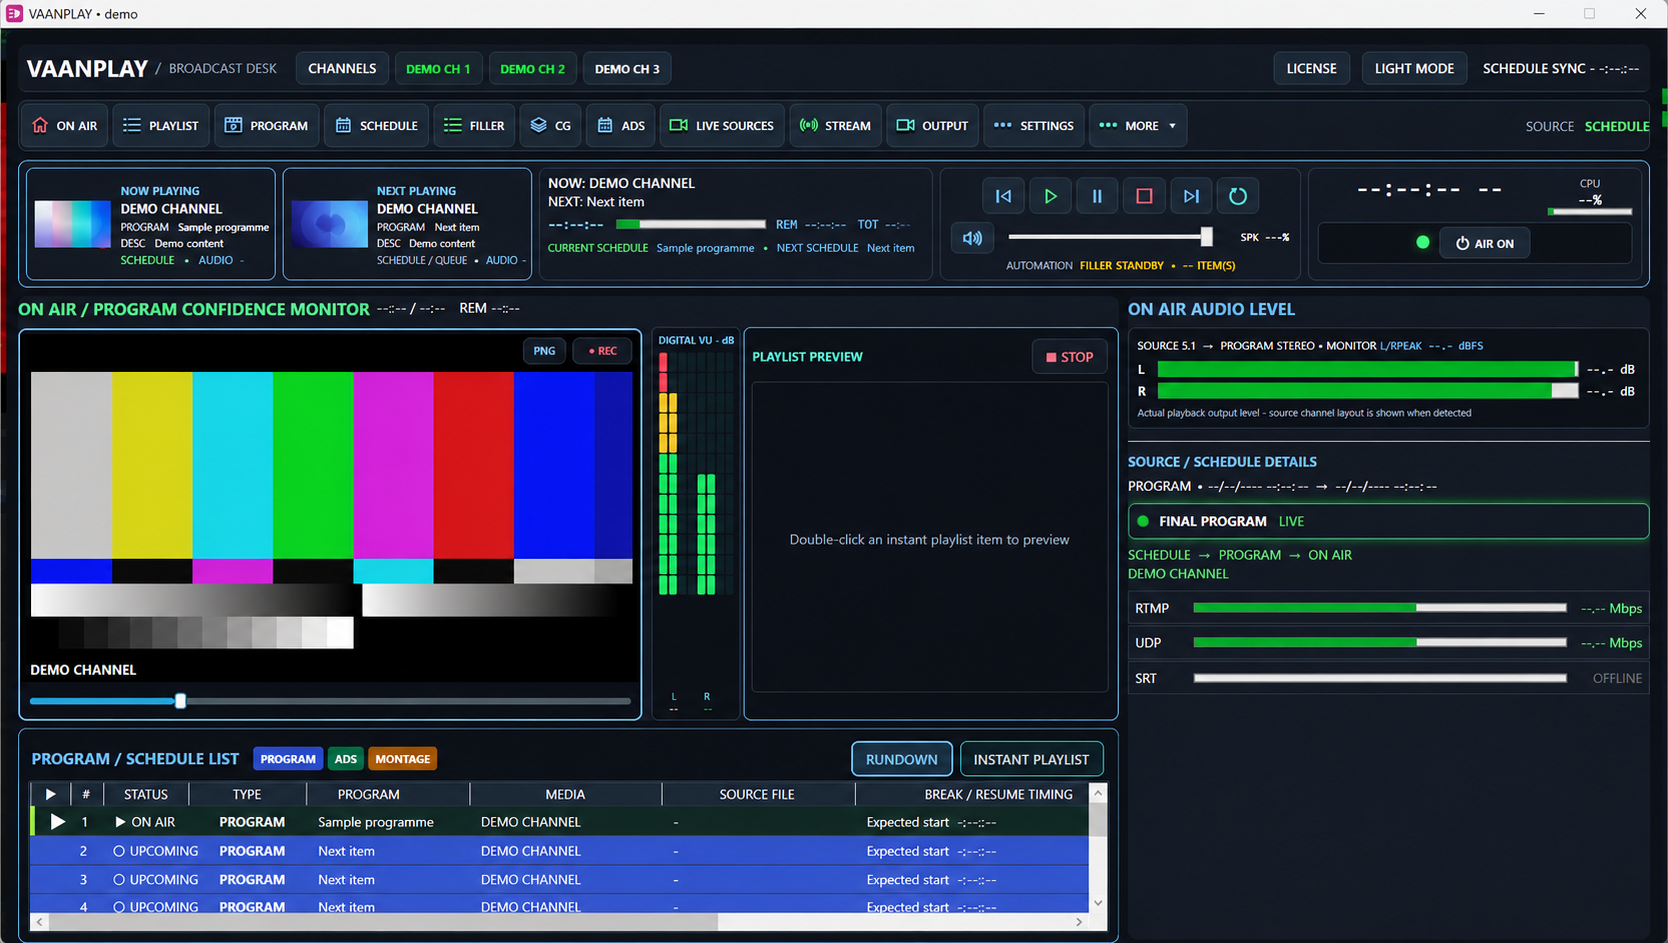Viewport: 1668px width, 943px height.
Task: Open the SCHEDULE calendar section
Action: coord(377,126)
